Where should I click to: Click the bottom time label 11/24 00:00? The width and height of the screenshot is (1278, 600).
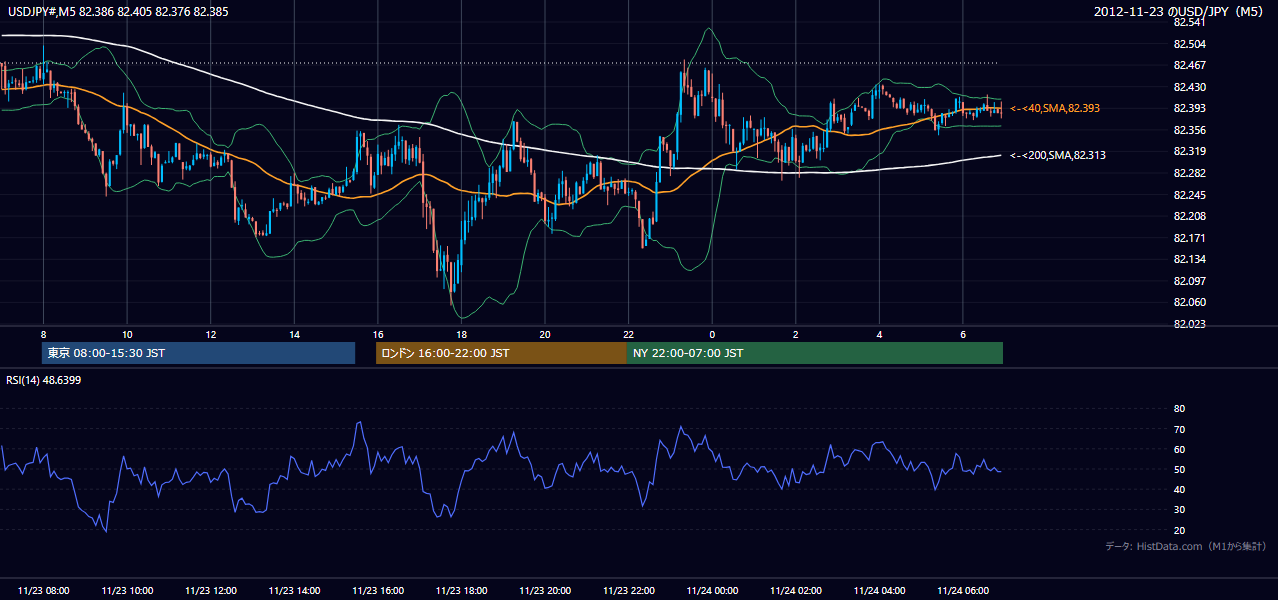712,591
